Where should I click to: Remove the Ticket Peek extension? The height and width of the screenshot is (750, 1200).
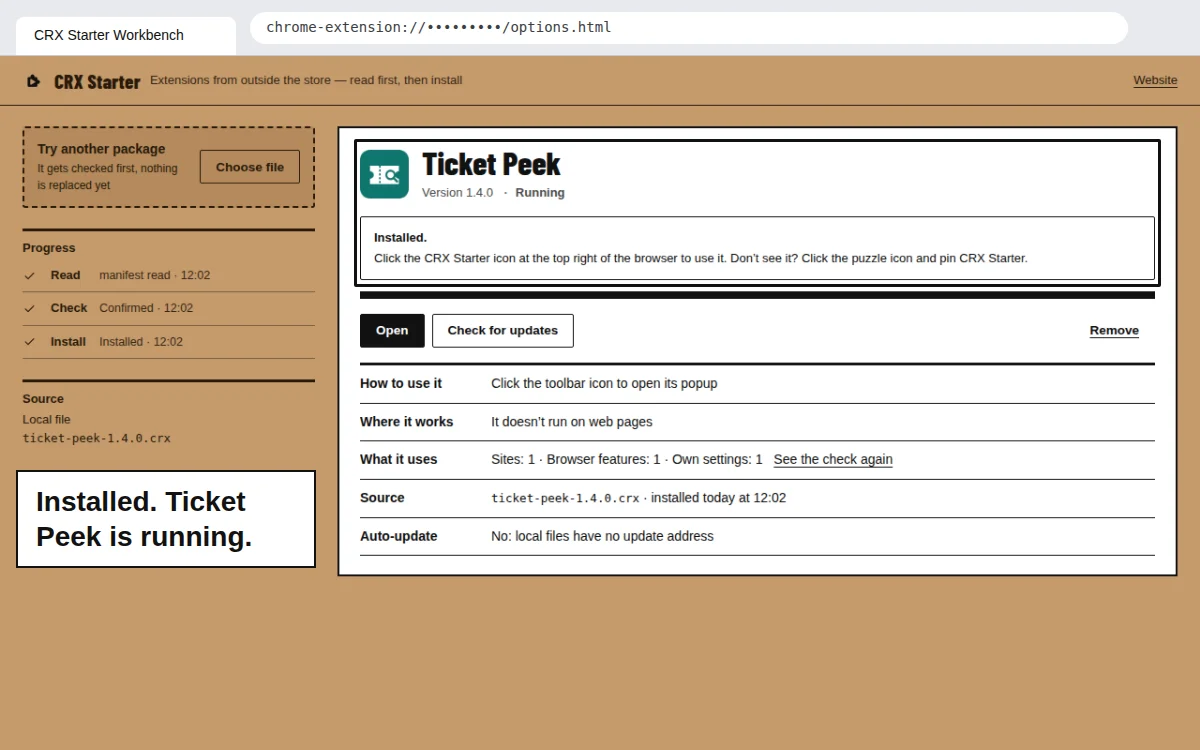(1114, 331)
